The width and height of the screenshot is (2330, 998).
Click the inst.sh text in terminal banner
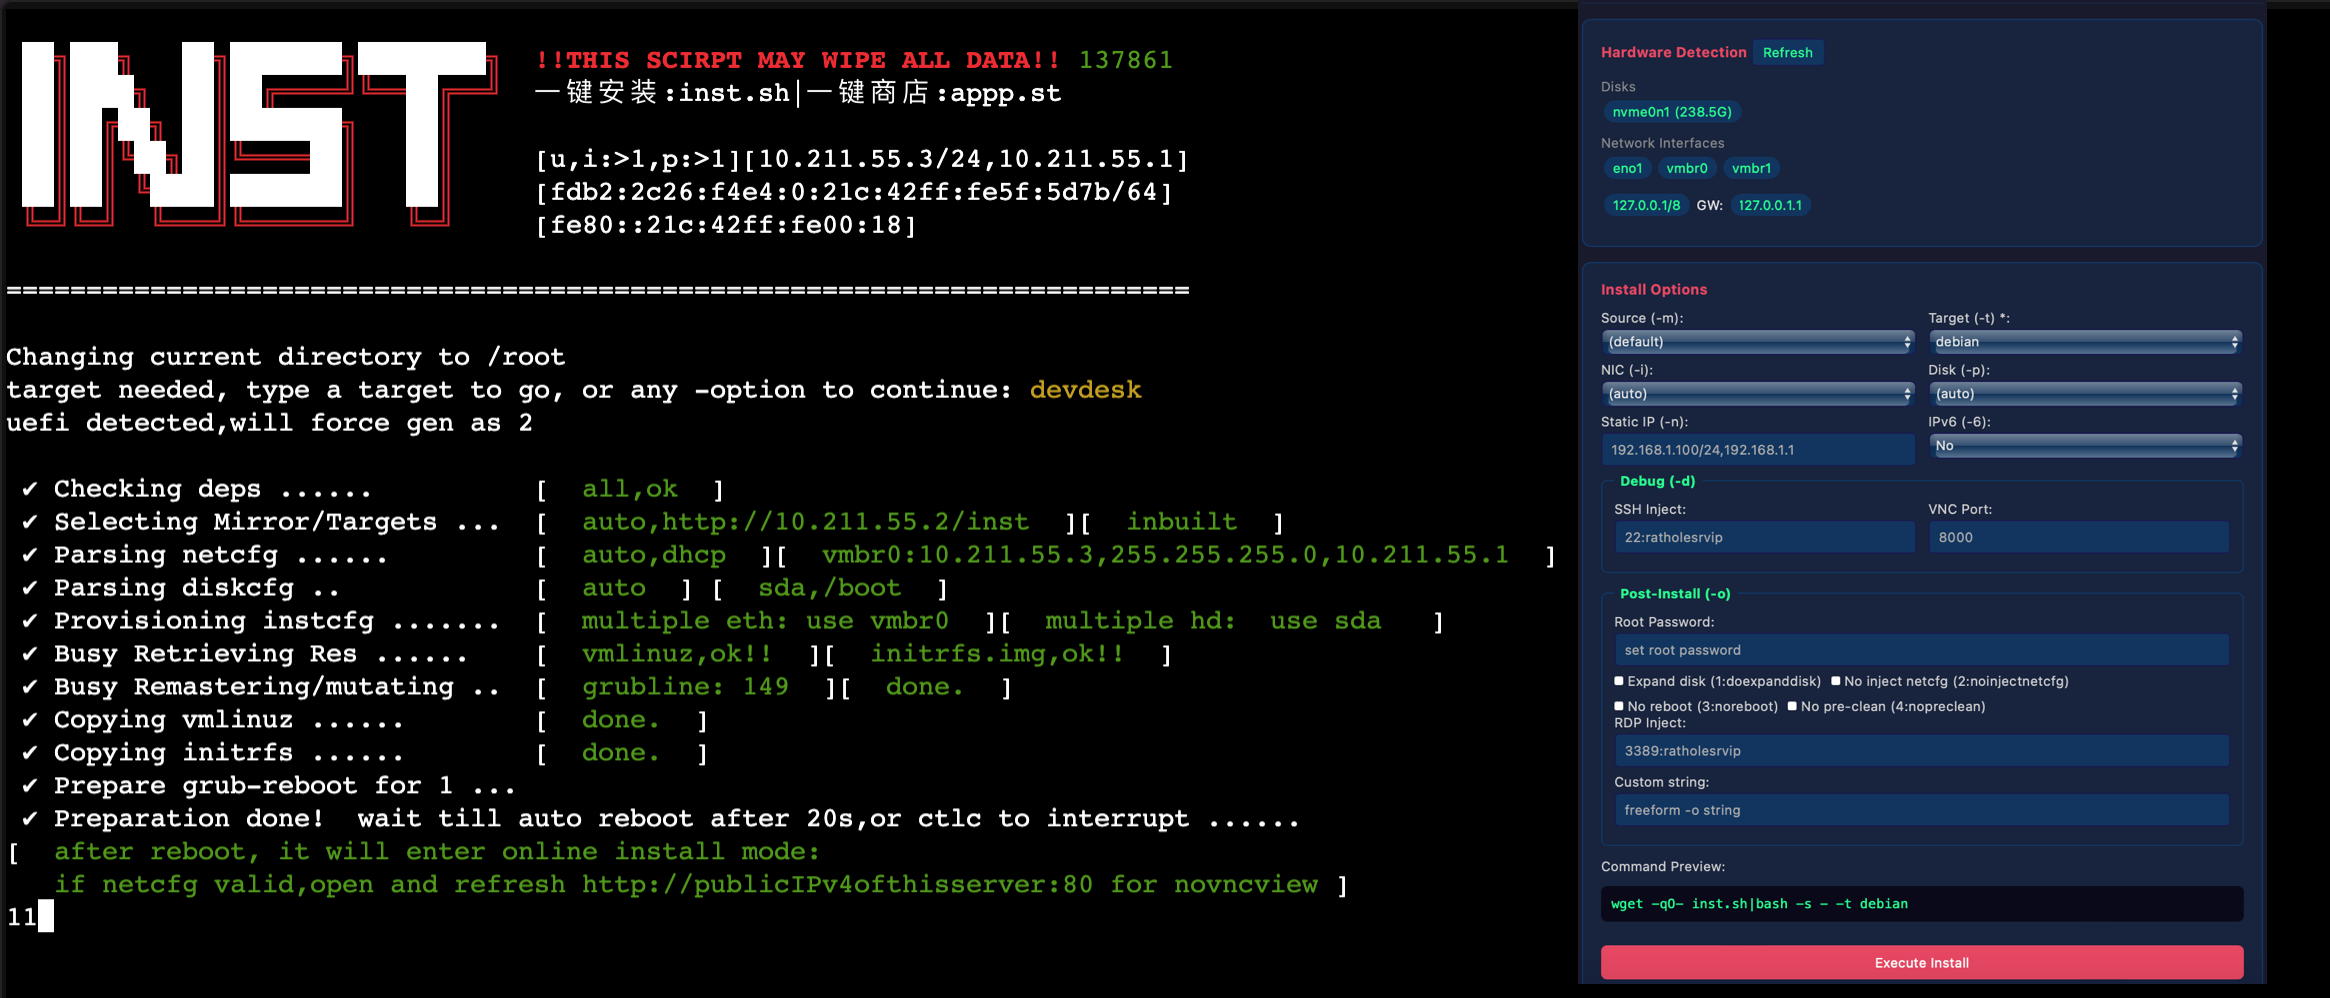[735, 93]
